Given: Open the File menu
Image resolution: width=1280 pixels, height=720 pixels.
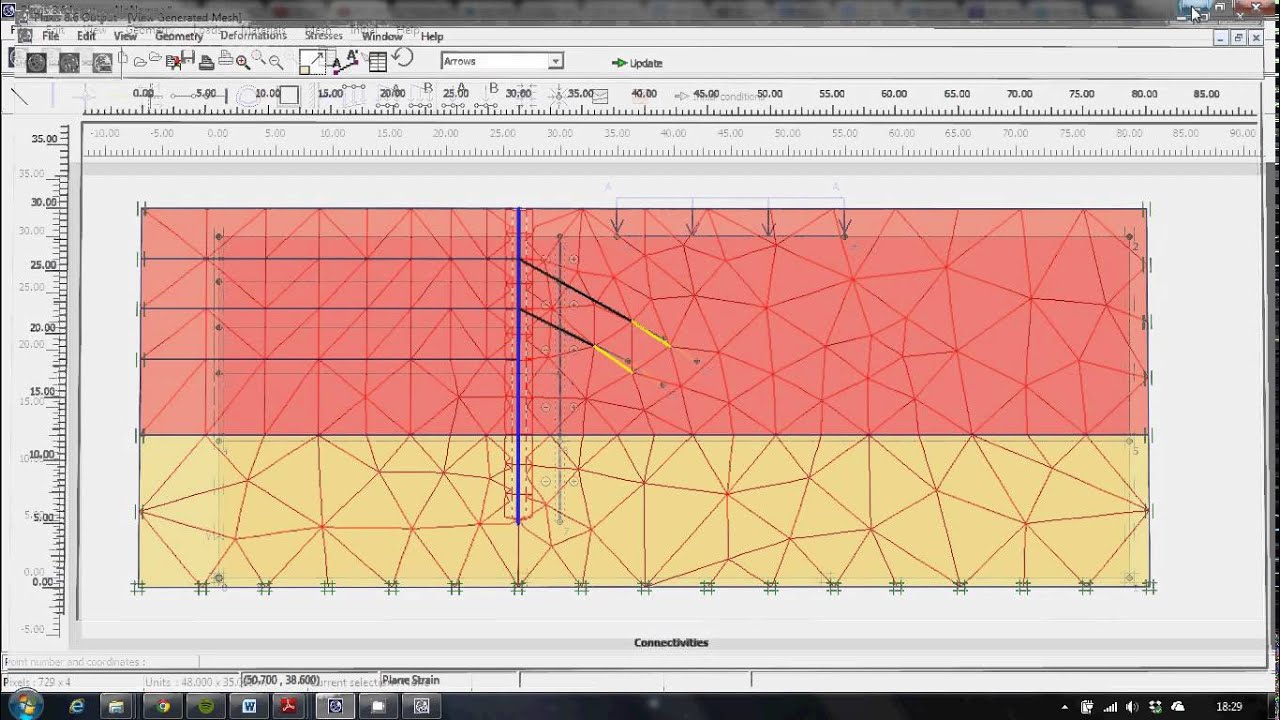Looking at the screenshot, I should tap(50, 36).
